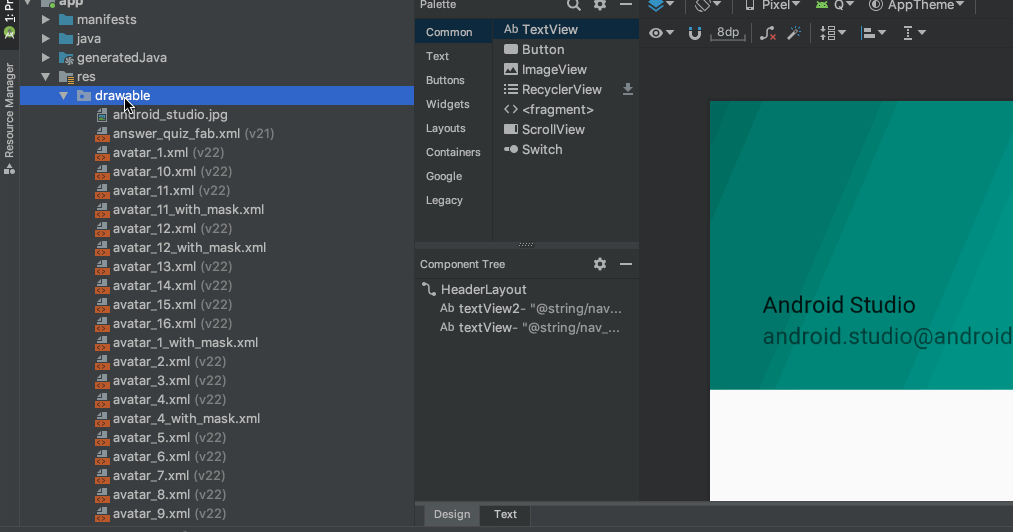Open the Q API version dropdown
1013x532 pixels.
834,5
